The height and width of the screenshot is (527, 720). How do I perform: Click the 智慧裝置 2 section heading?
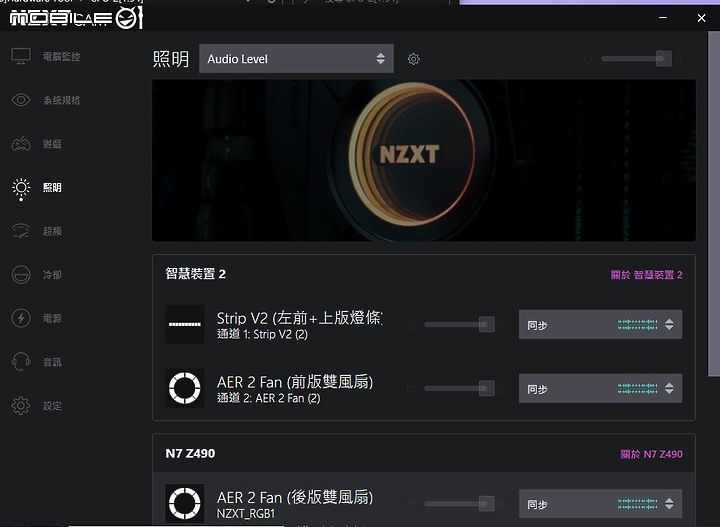[x=196, y=274]
